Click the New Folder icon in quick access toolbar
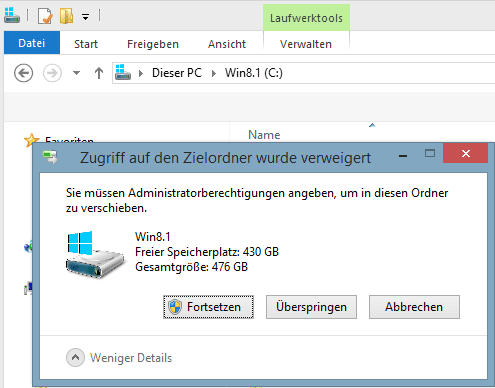The width and height of the screenshot is (495, 388). [66, 16]
